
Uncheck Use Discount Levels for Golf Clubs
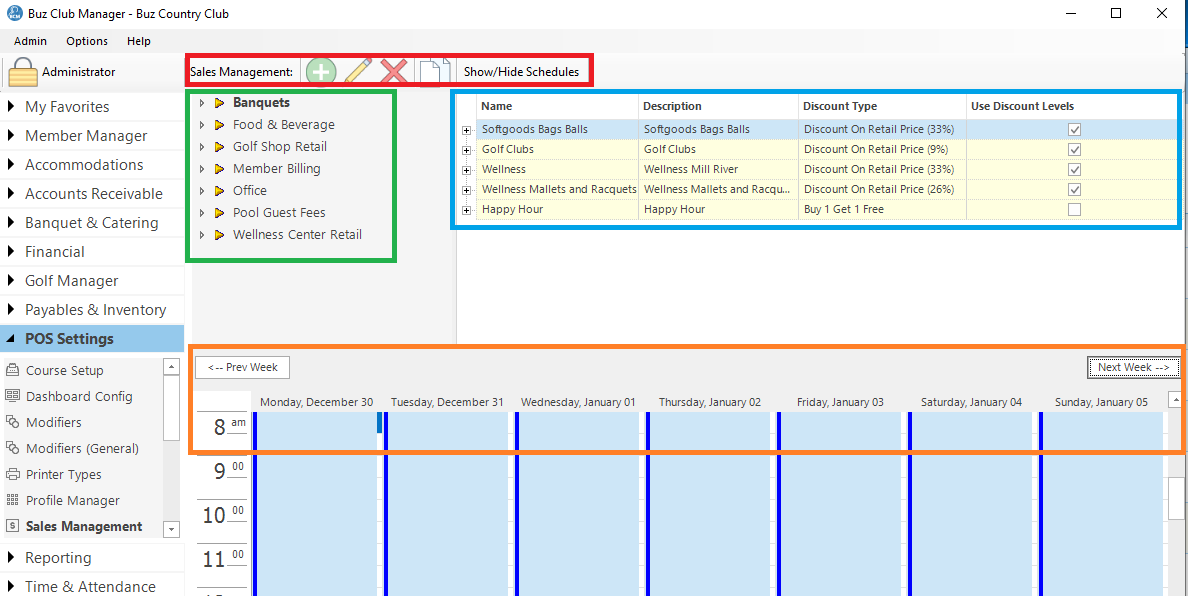click(x=1074, y=149)
